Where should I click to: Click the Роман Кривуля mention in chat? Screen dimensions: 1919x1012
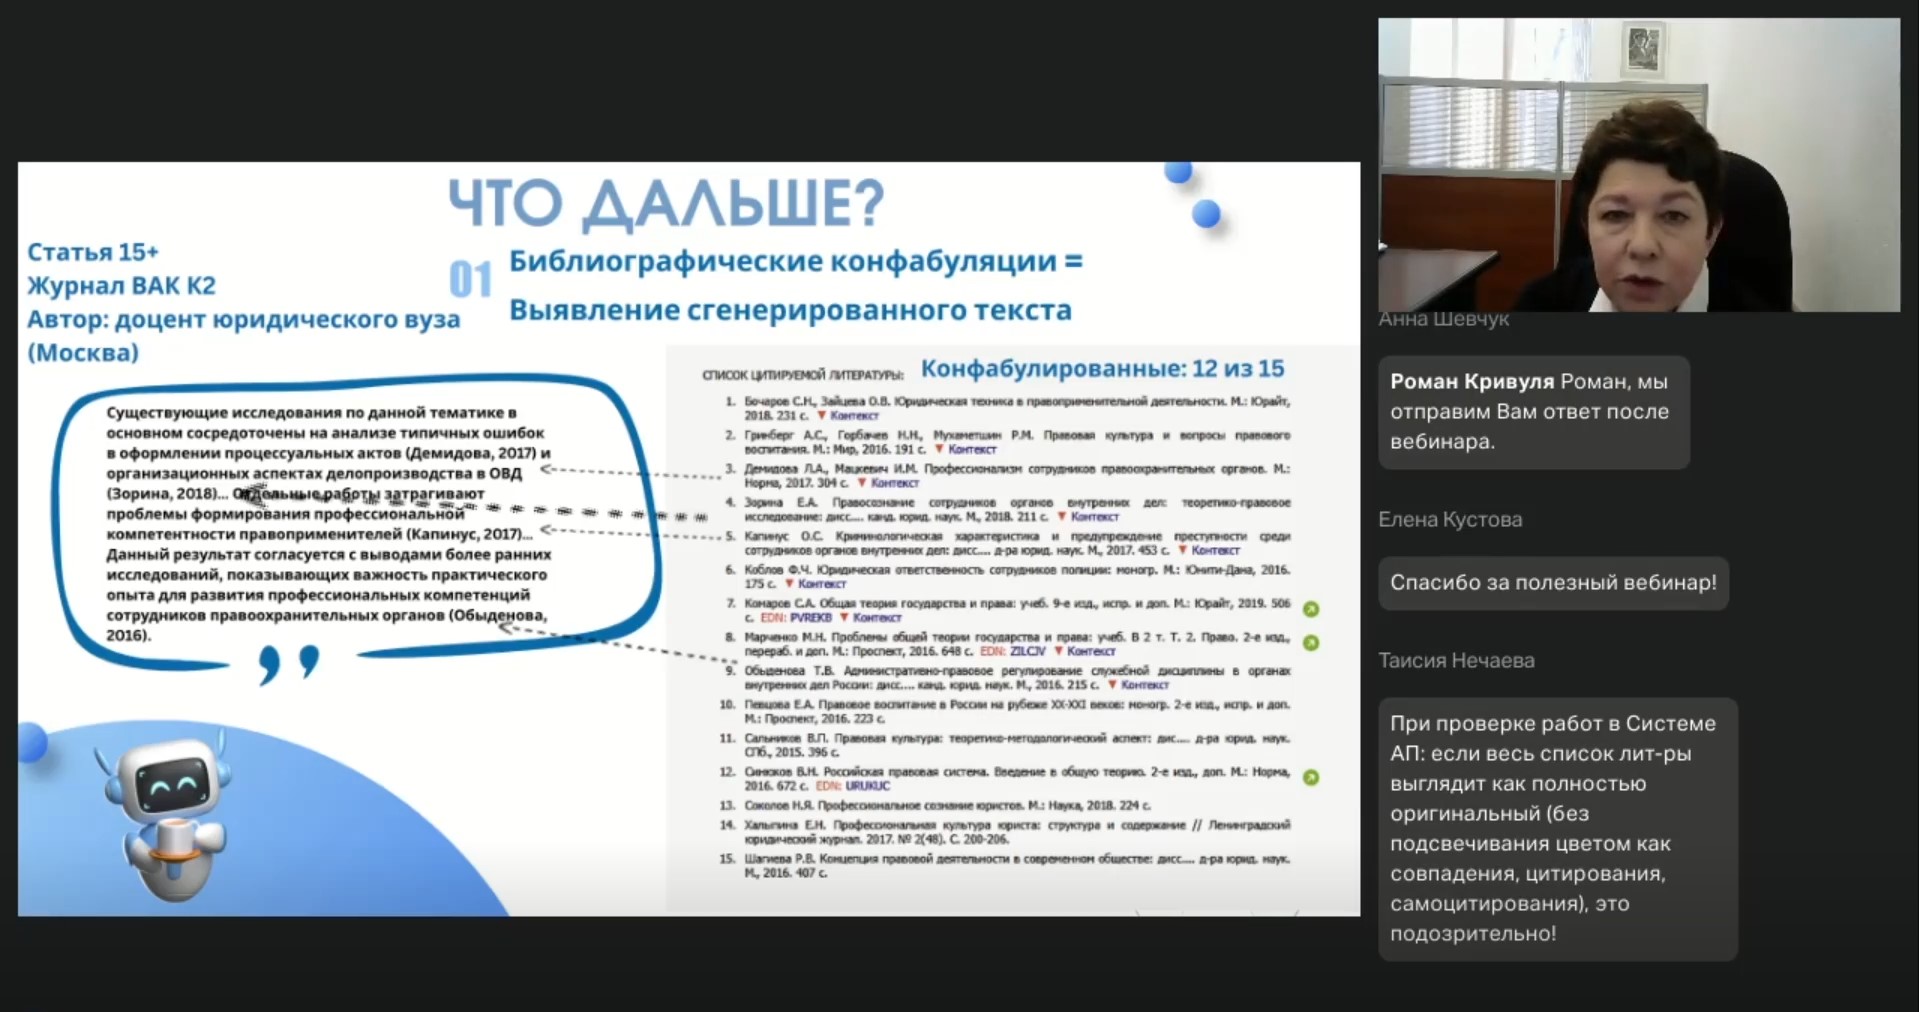pos(1471,381)
